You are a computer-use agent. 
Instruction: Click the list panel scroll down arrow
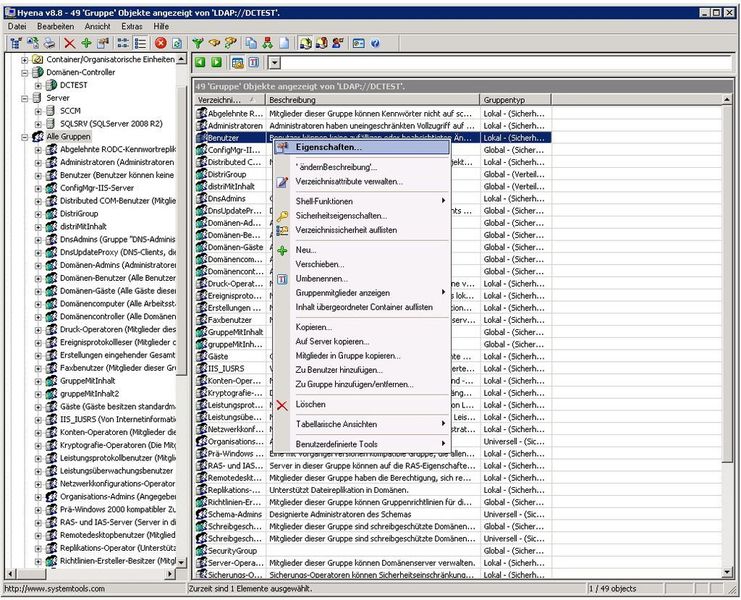(727, 573)
